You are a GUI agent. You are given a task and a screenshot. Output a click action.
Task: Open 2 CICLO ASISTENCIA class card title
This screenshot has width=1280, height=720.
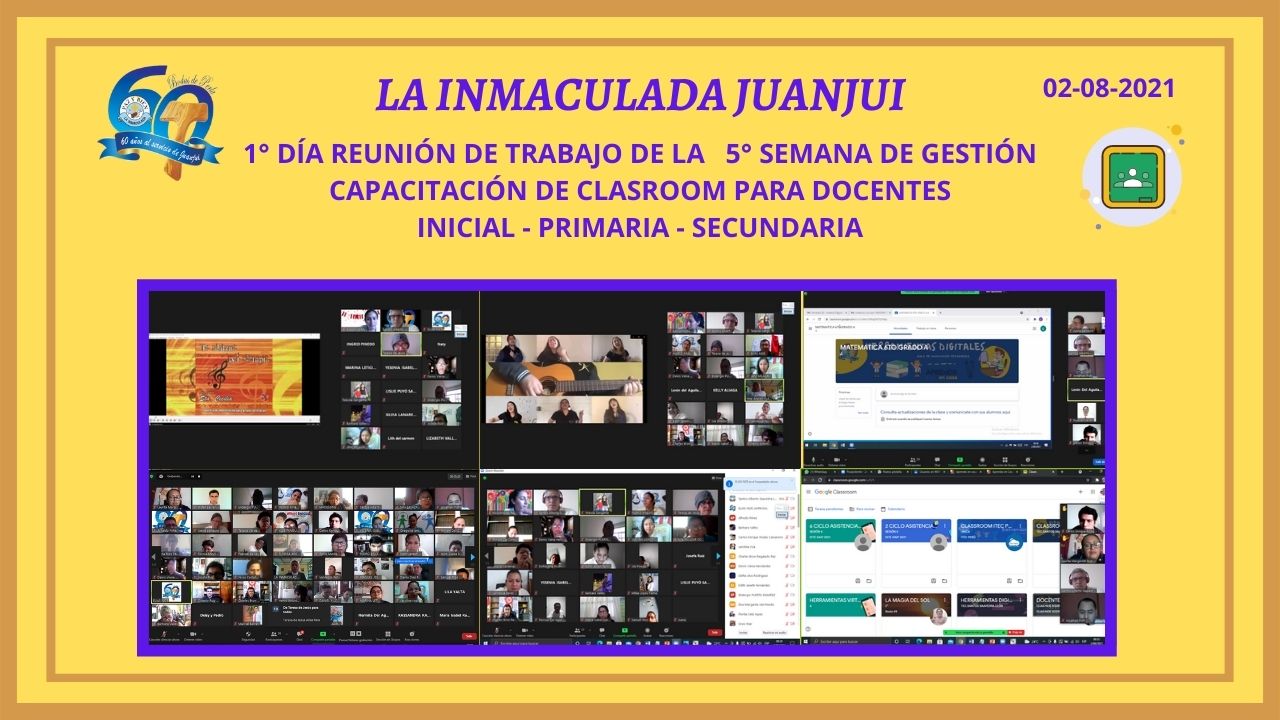click(x=909, y=526)
